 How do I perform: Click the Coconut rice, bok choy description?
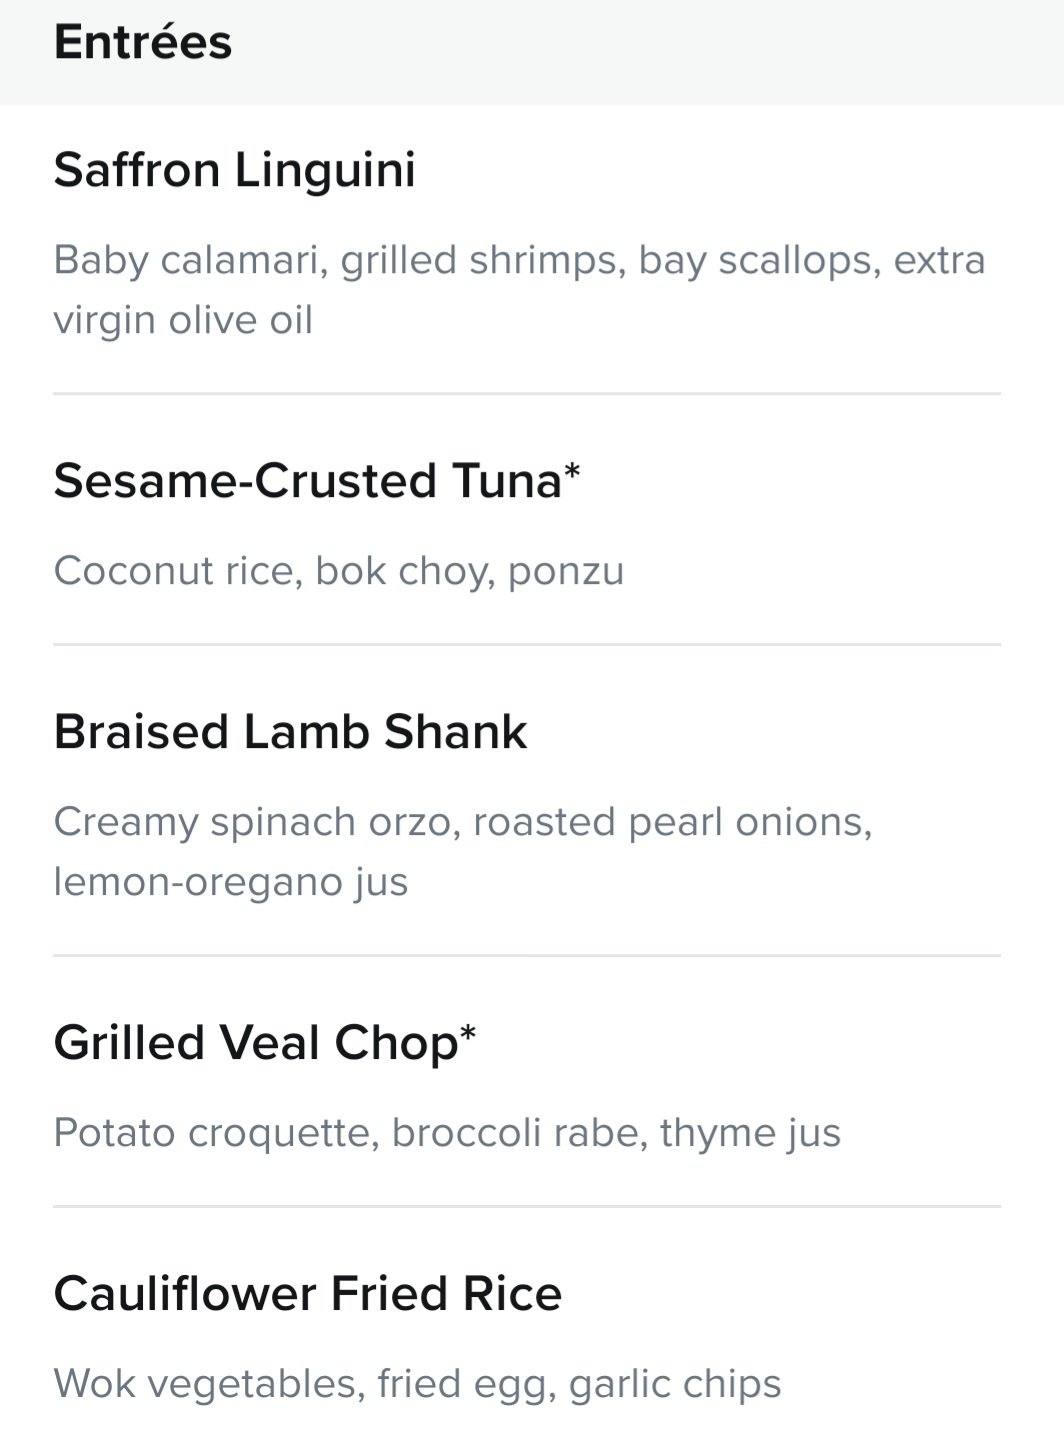click(x=339, y=571)
